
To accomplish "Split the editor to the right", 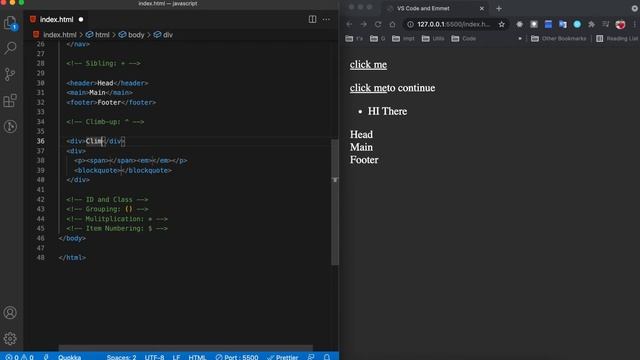I will click(312, 19).
